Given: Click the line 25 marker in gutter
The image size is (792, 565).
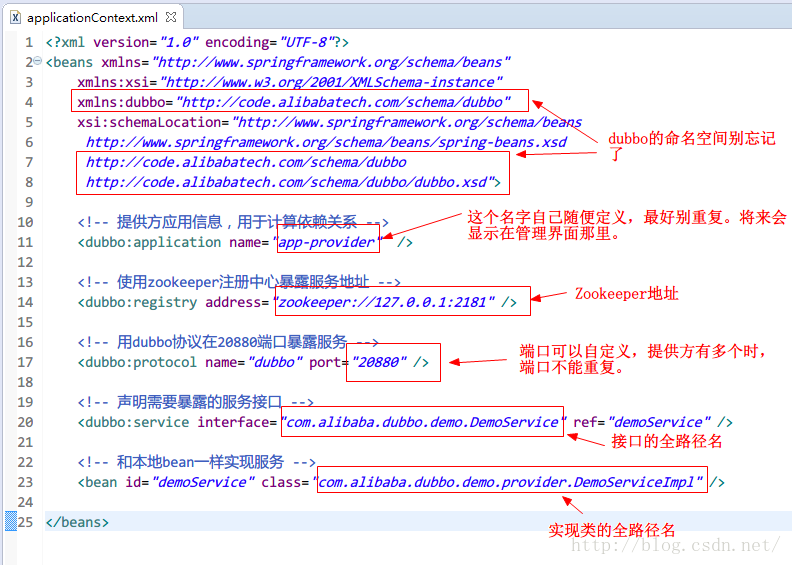Looking at the screenshot, I should click(11, 521).
